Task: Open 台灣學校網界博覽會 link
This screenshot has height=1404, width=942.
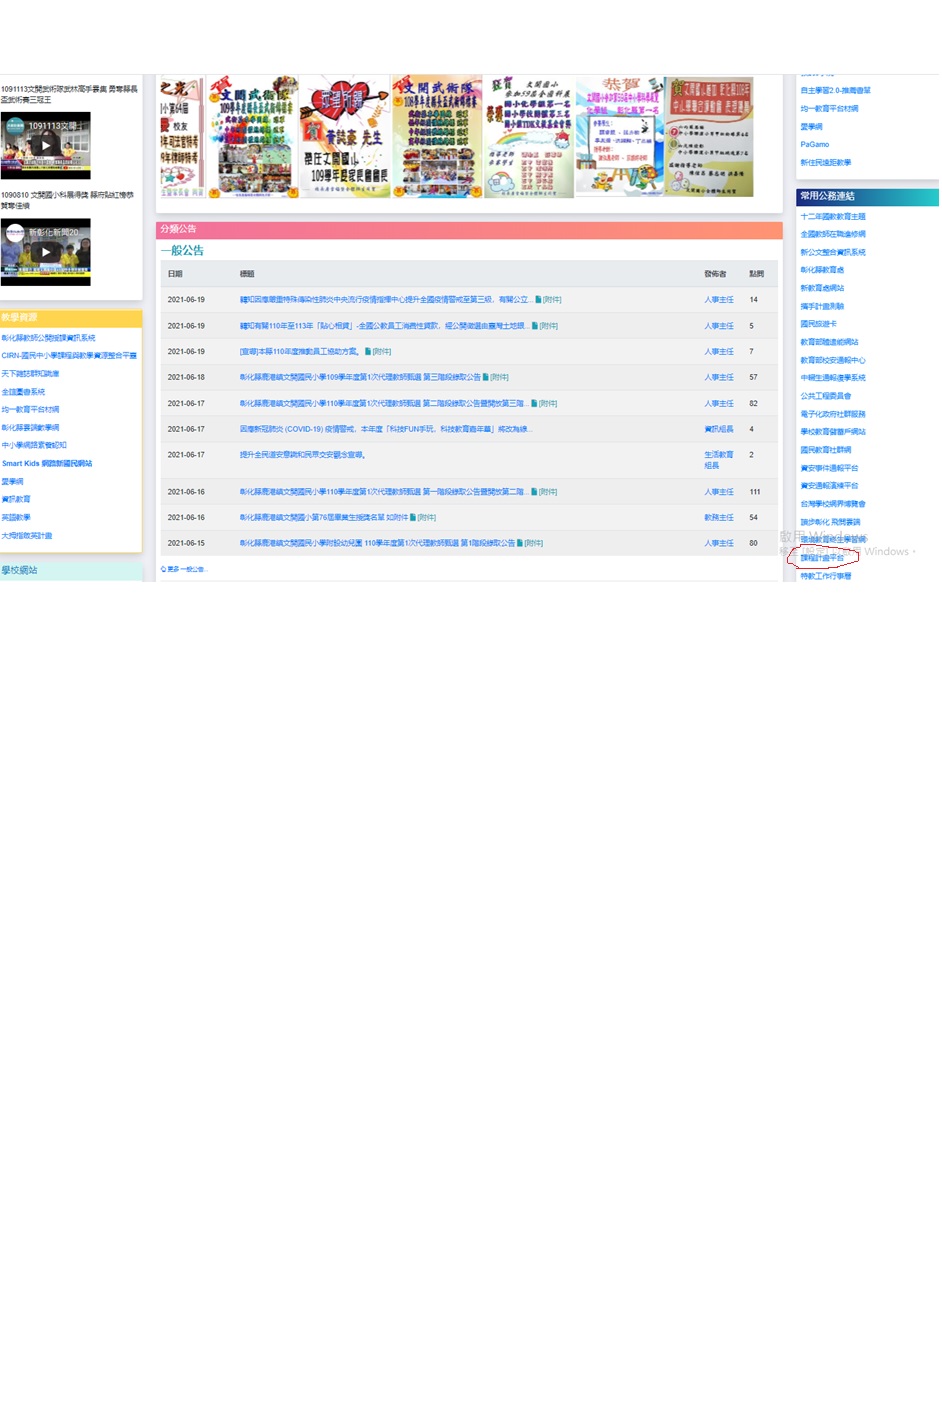Action: tap(833, 505)
